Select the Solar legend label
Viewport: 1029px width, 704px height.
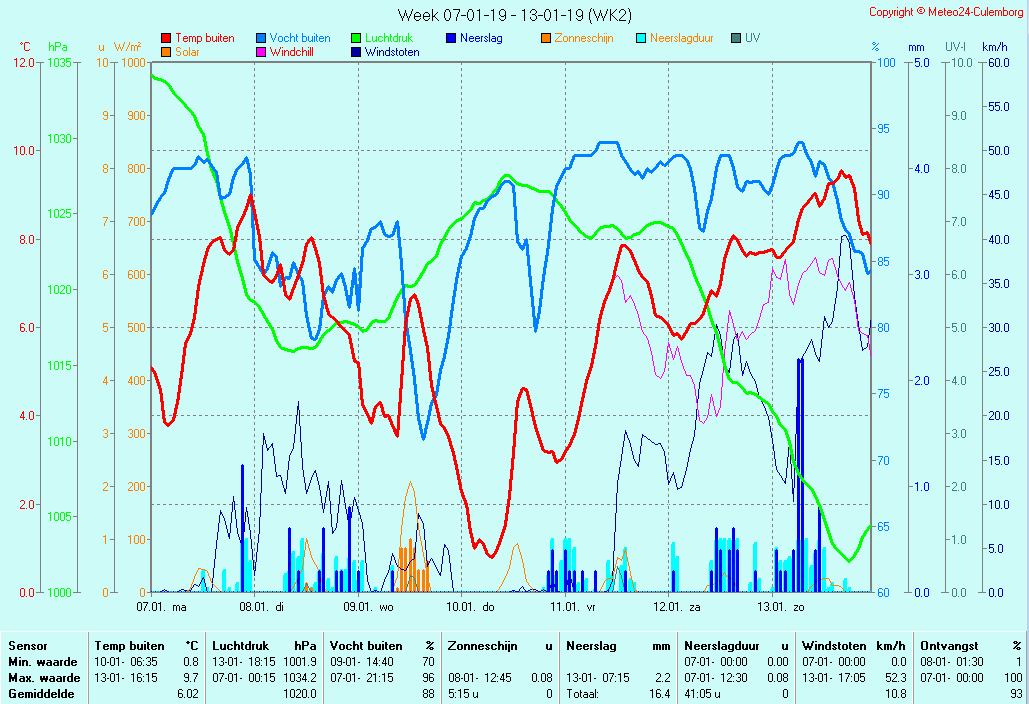[x=187, y=52]
